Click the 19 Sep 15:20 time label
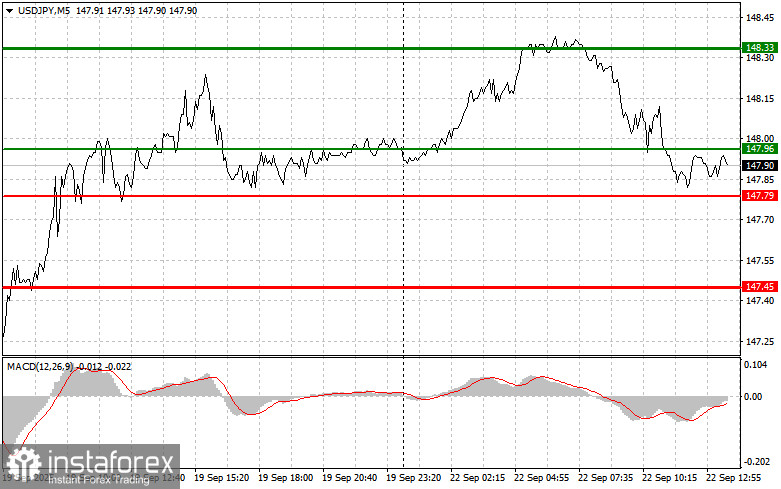Image resolution: width=781 pixels, height=489 pixels. click(x=222, y=478)
